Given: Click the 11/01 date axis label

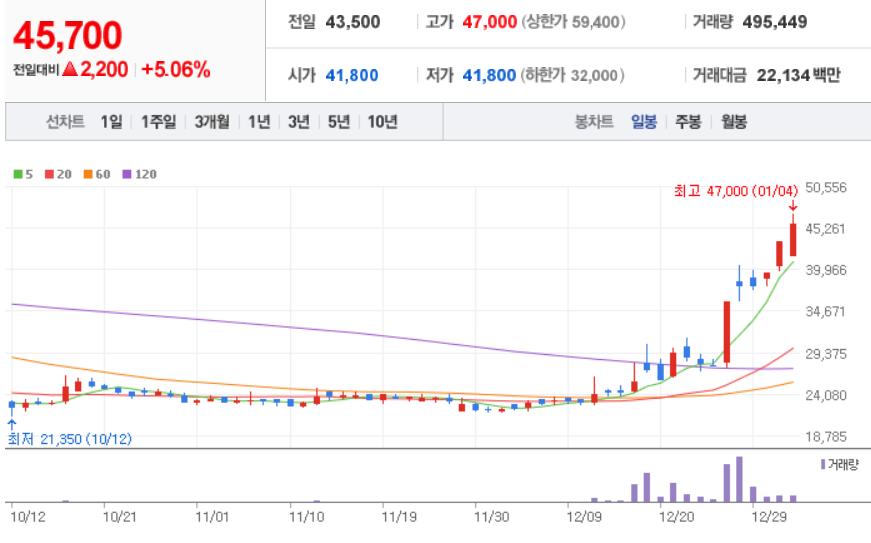Looking at the screenshot, I should click(212, 517).
